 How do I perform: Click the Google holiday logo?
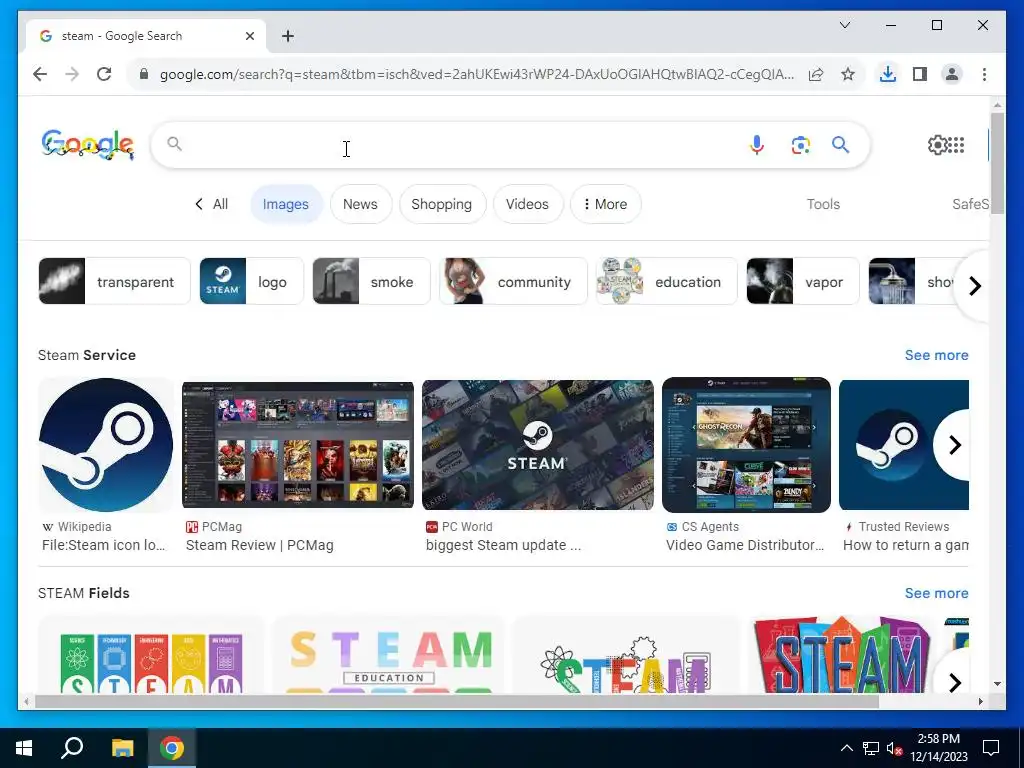tap(88, 144)
